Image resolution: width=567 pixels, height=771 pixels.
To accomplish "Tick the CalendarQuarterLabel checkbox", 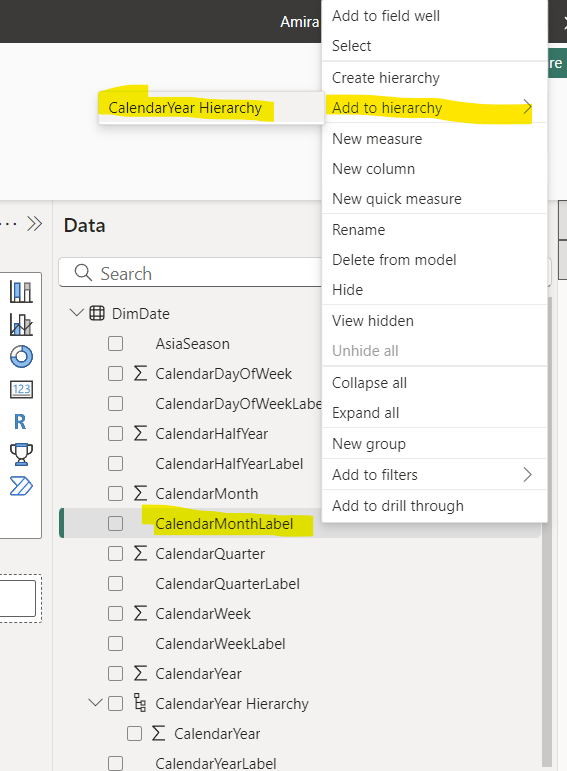I will click(116, 584).
